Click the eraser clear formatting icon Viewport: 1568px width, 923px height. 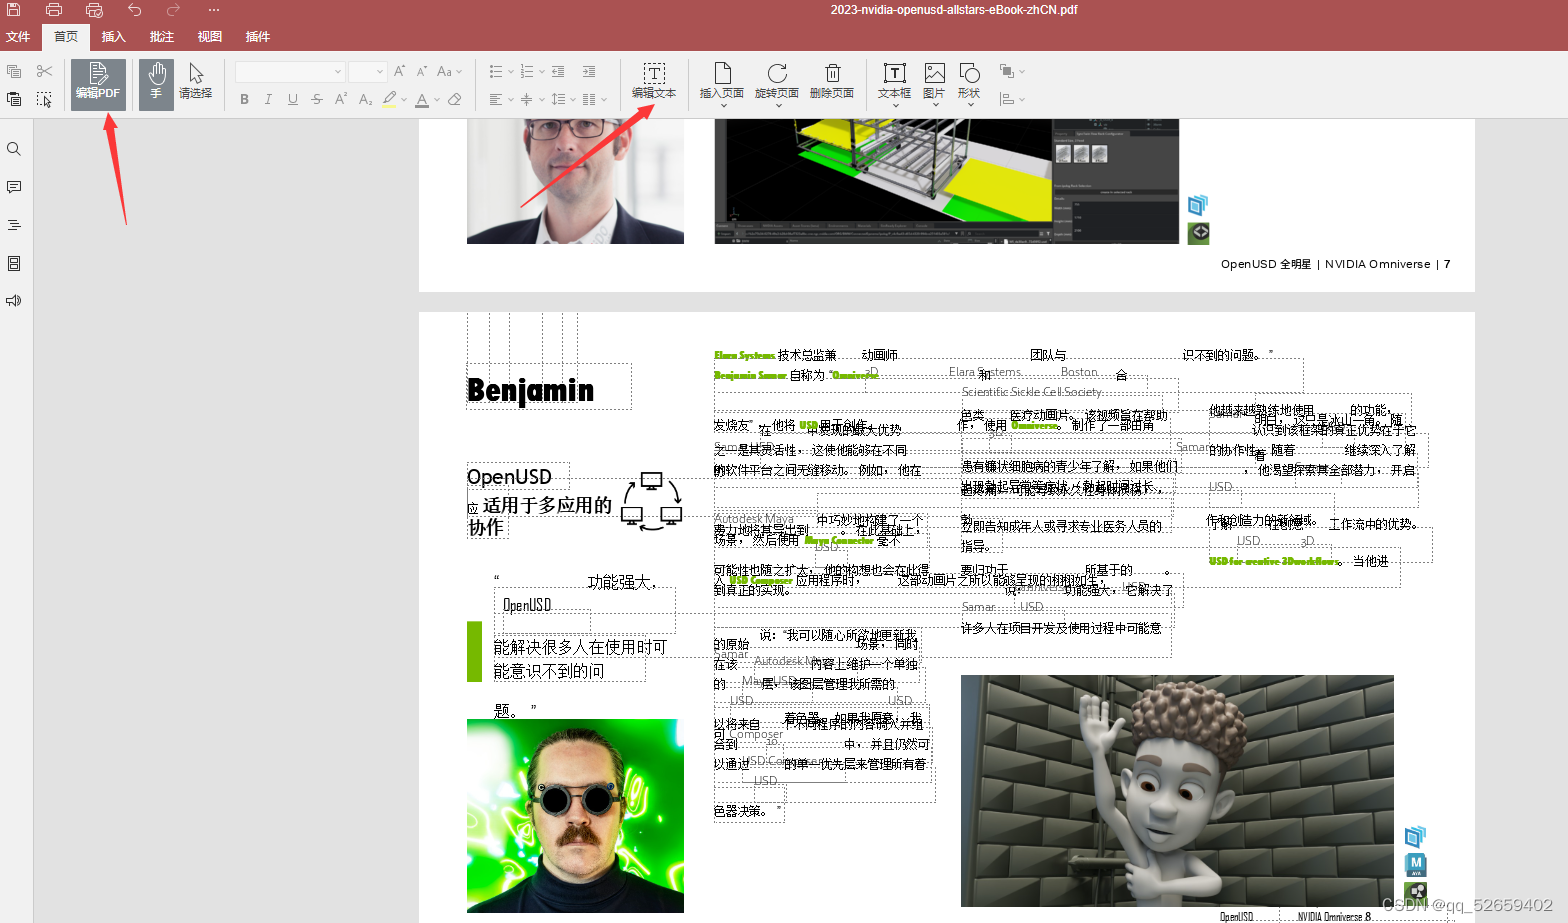coord(455,99)
